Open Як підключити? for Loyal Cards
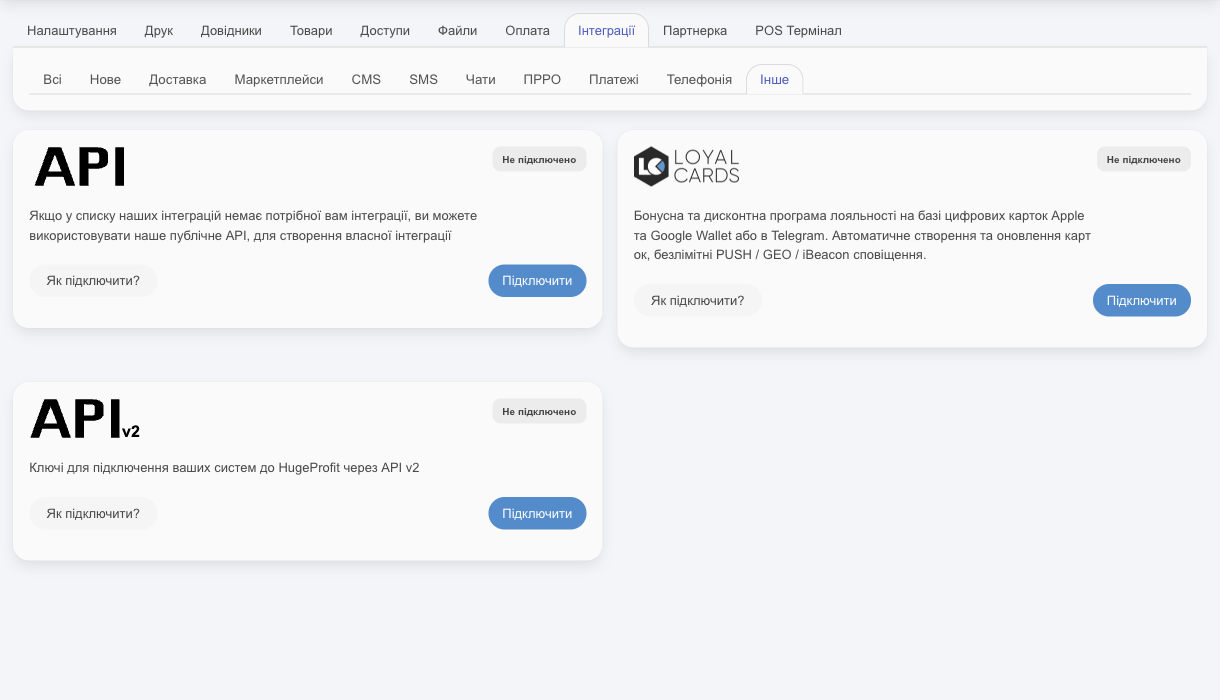 (x=697, y=301)
